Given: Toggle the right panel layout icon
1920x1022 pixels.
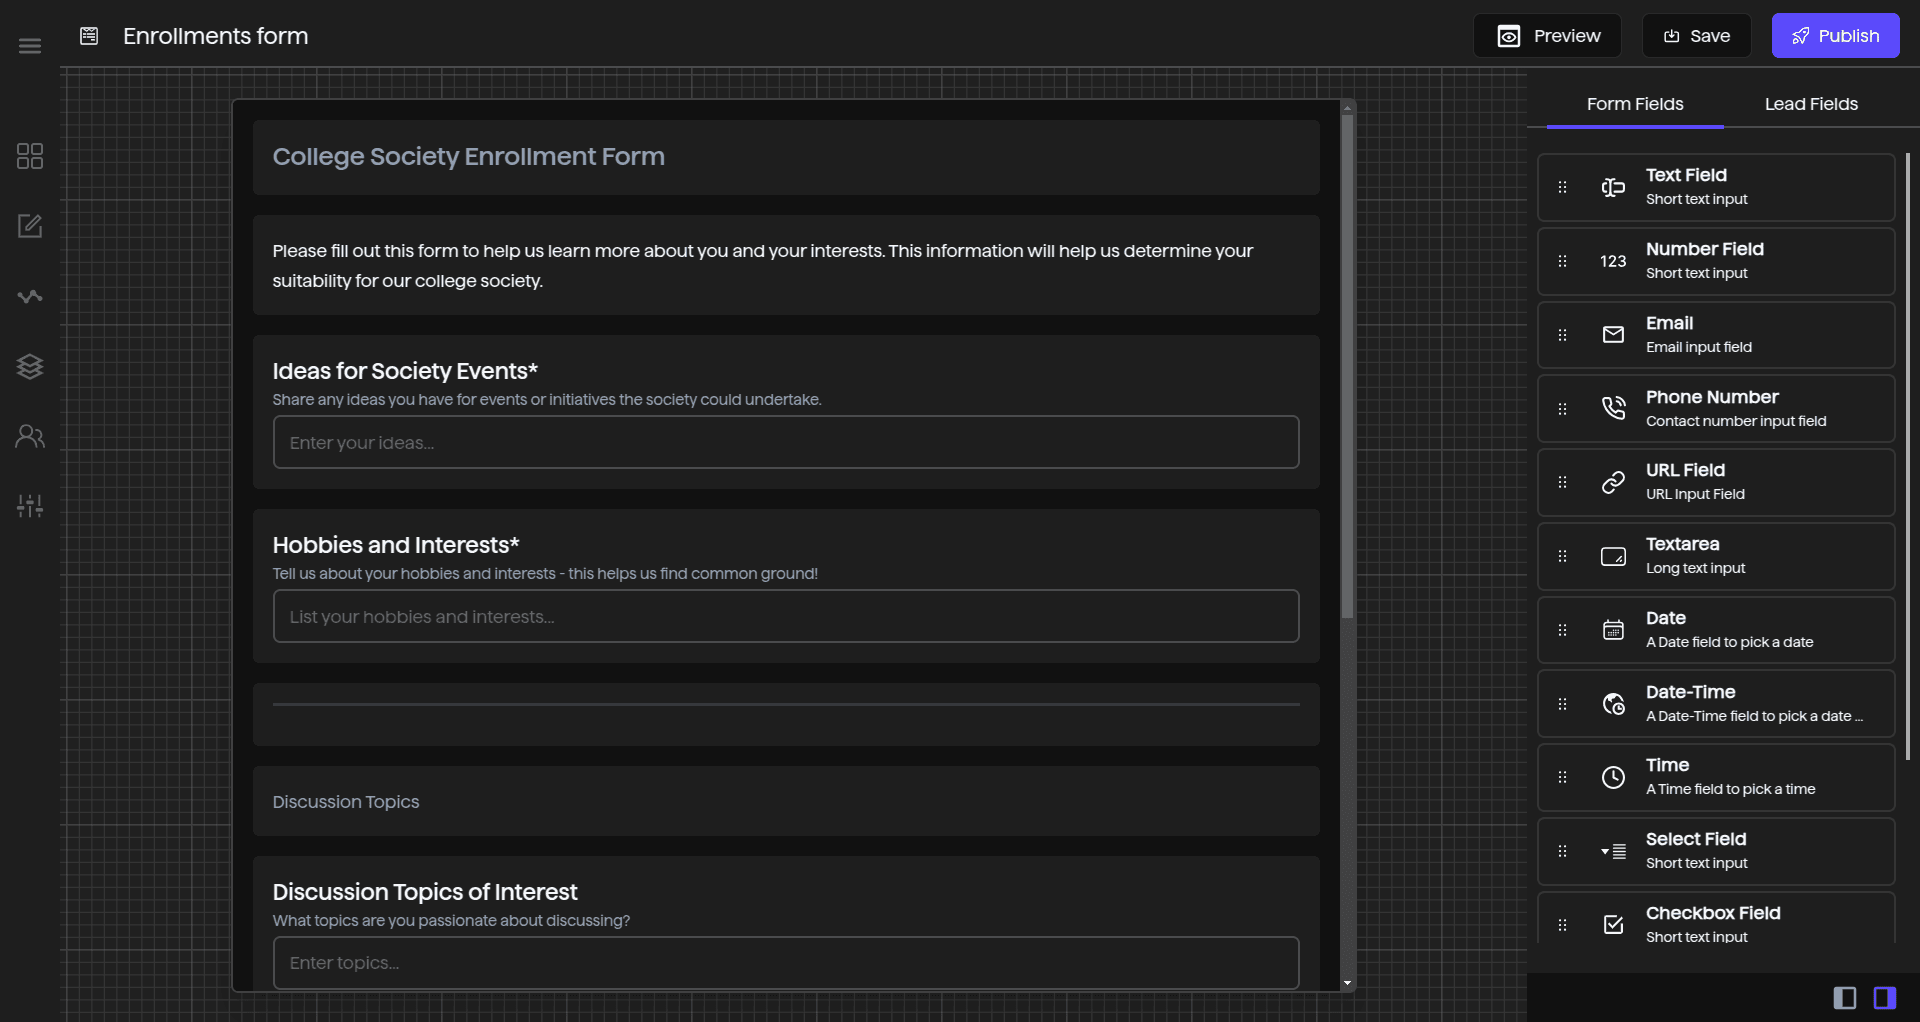Looking at the screenshot, I should (1884, 997).
